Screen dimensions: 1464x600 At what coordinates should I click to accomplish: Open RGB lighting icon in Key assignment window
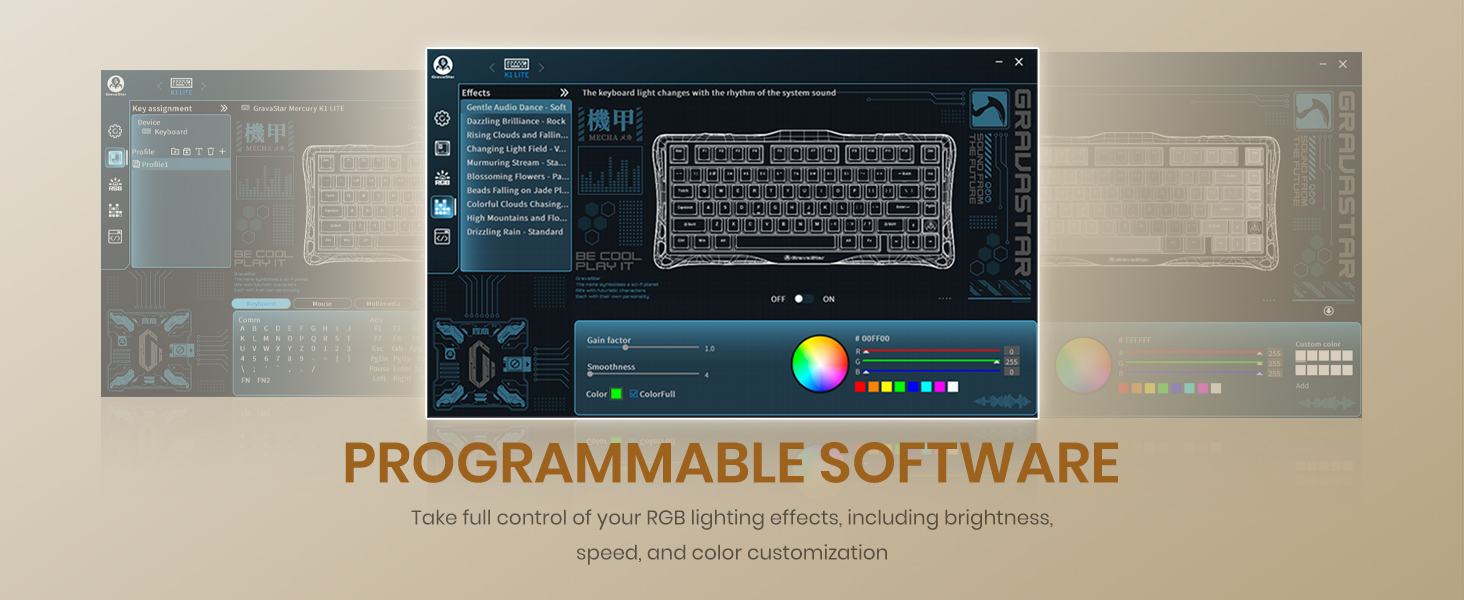click(x=115, y=184)
